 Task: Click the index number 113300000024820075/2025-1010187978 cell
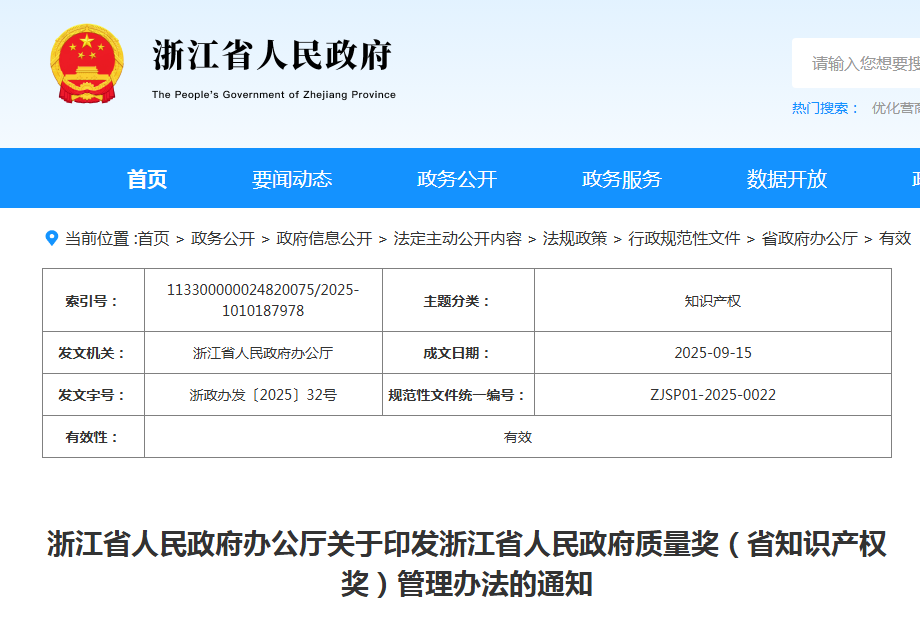tap(263, 300)
